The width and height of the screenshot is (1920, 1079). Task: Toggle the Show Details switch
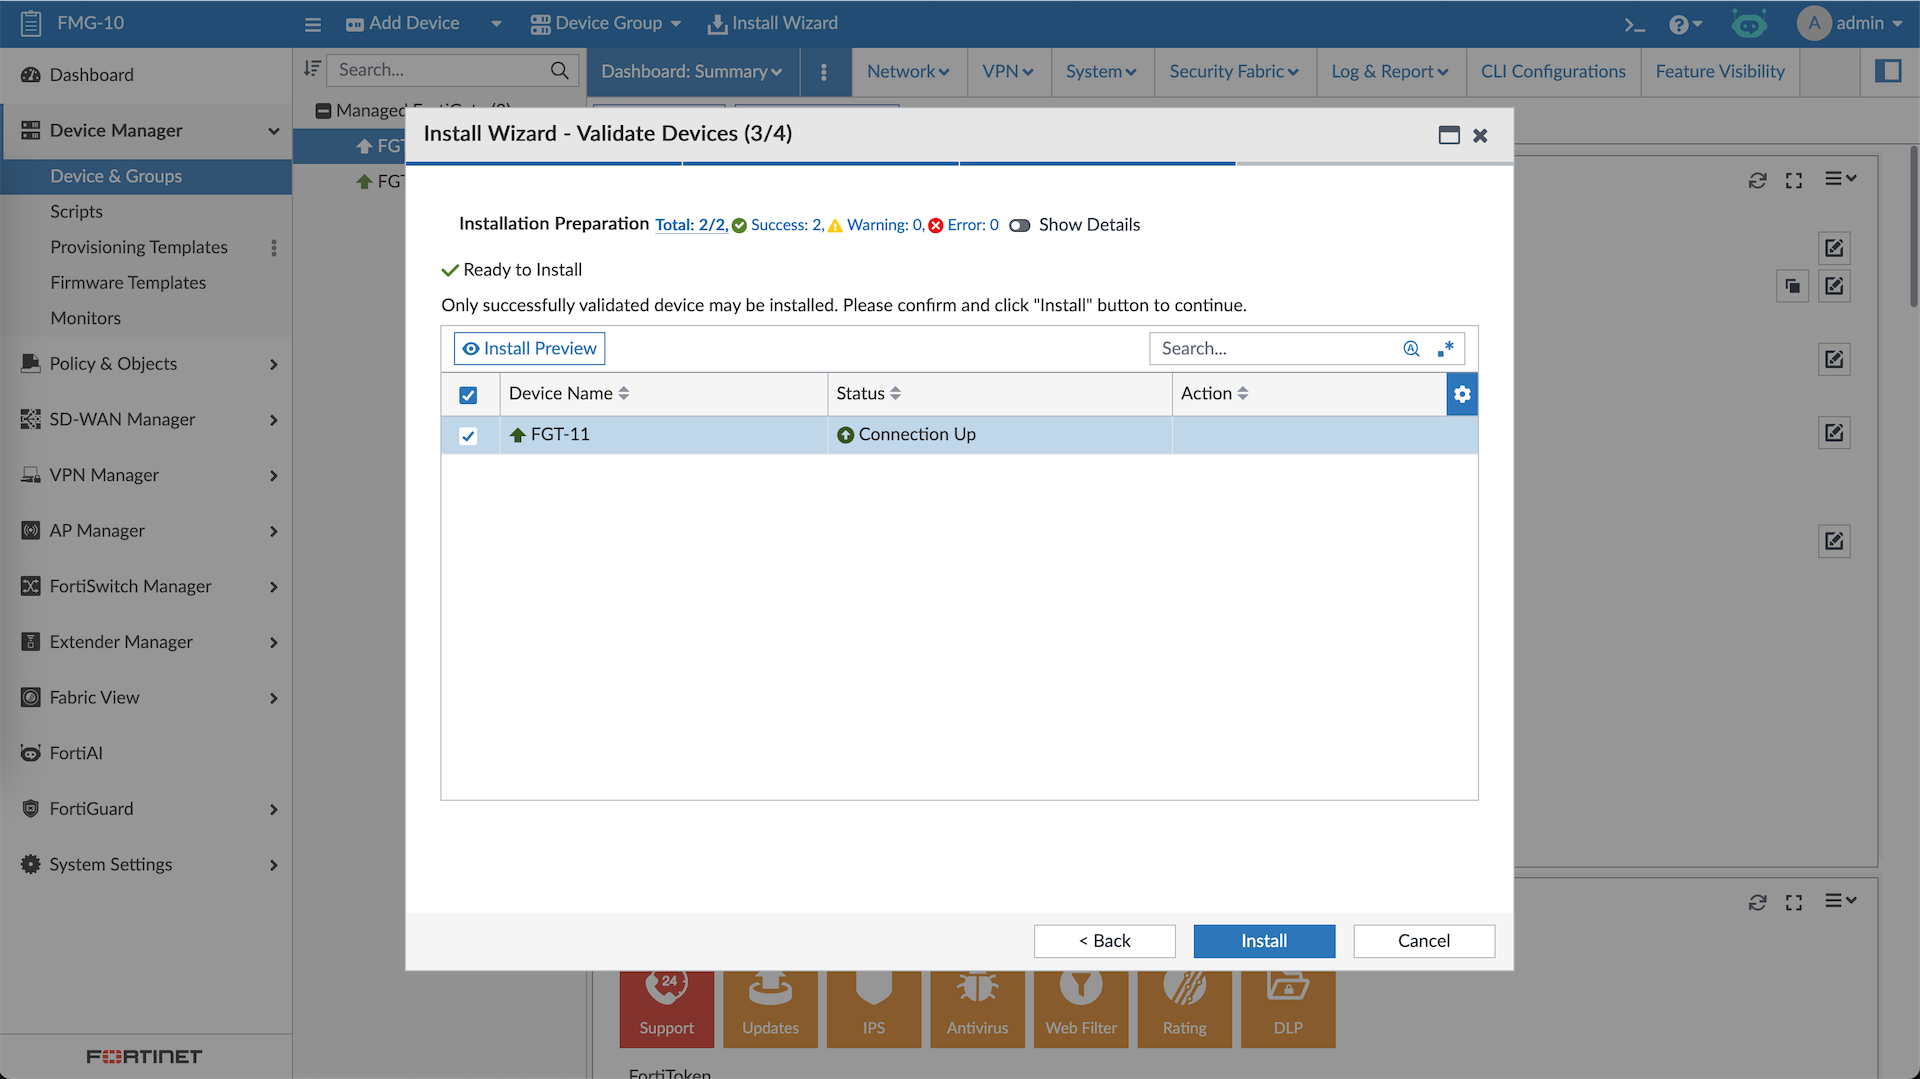click(x=1020, y=225)
